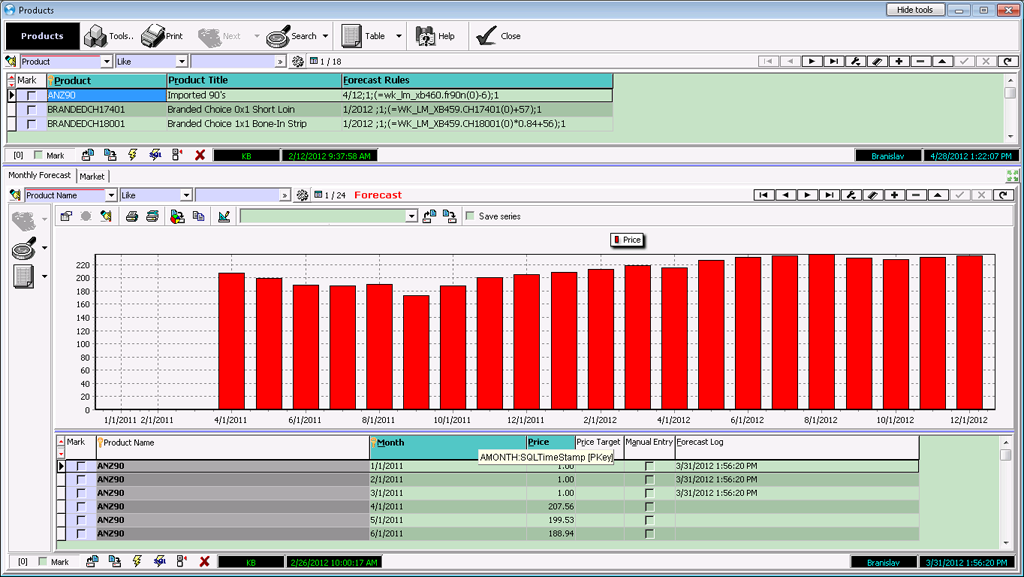Expand the Product field filter dropdown
This screenshot has width=1024, height=577.
coord(107,61)
